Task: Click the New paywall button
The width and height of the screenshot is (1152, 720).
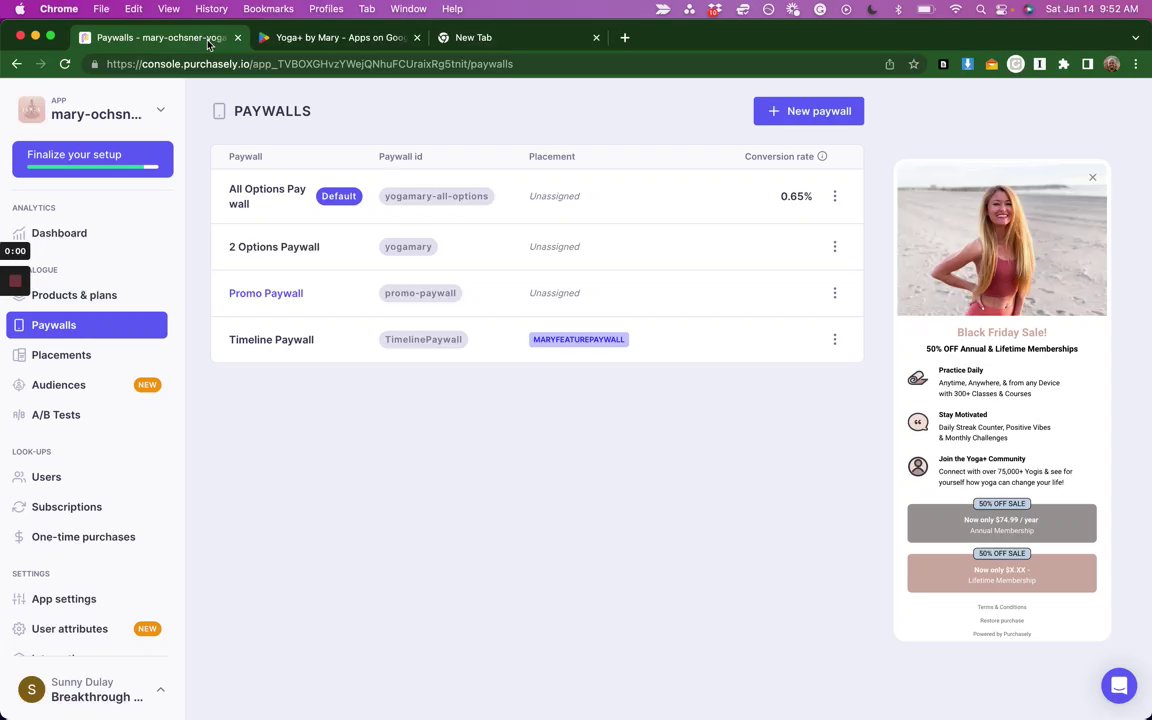Action: click(x=808, y=111)
